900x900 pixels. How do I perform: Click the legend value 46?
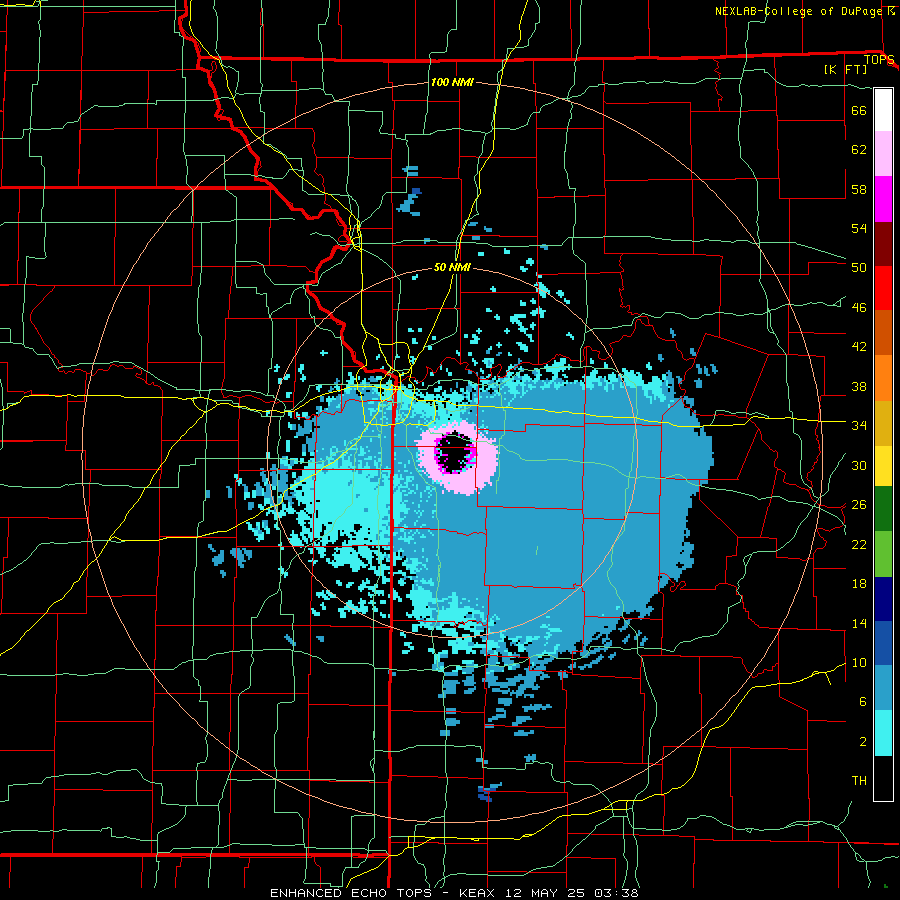859,307
